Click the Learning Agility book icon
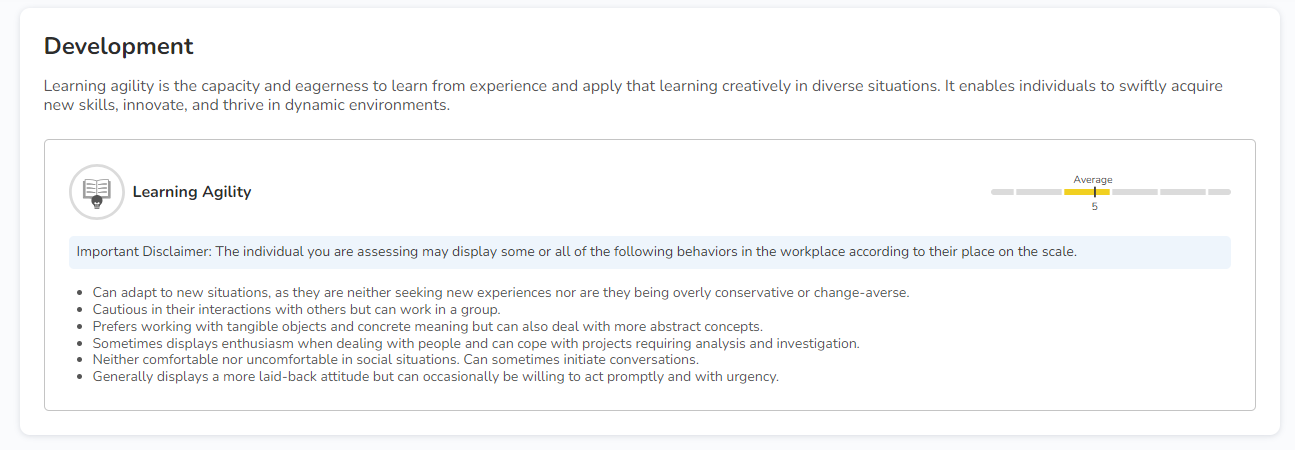 pos(97,191)
